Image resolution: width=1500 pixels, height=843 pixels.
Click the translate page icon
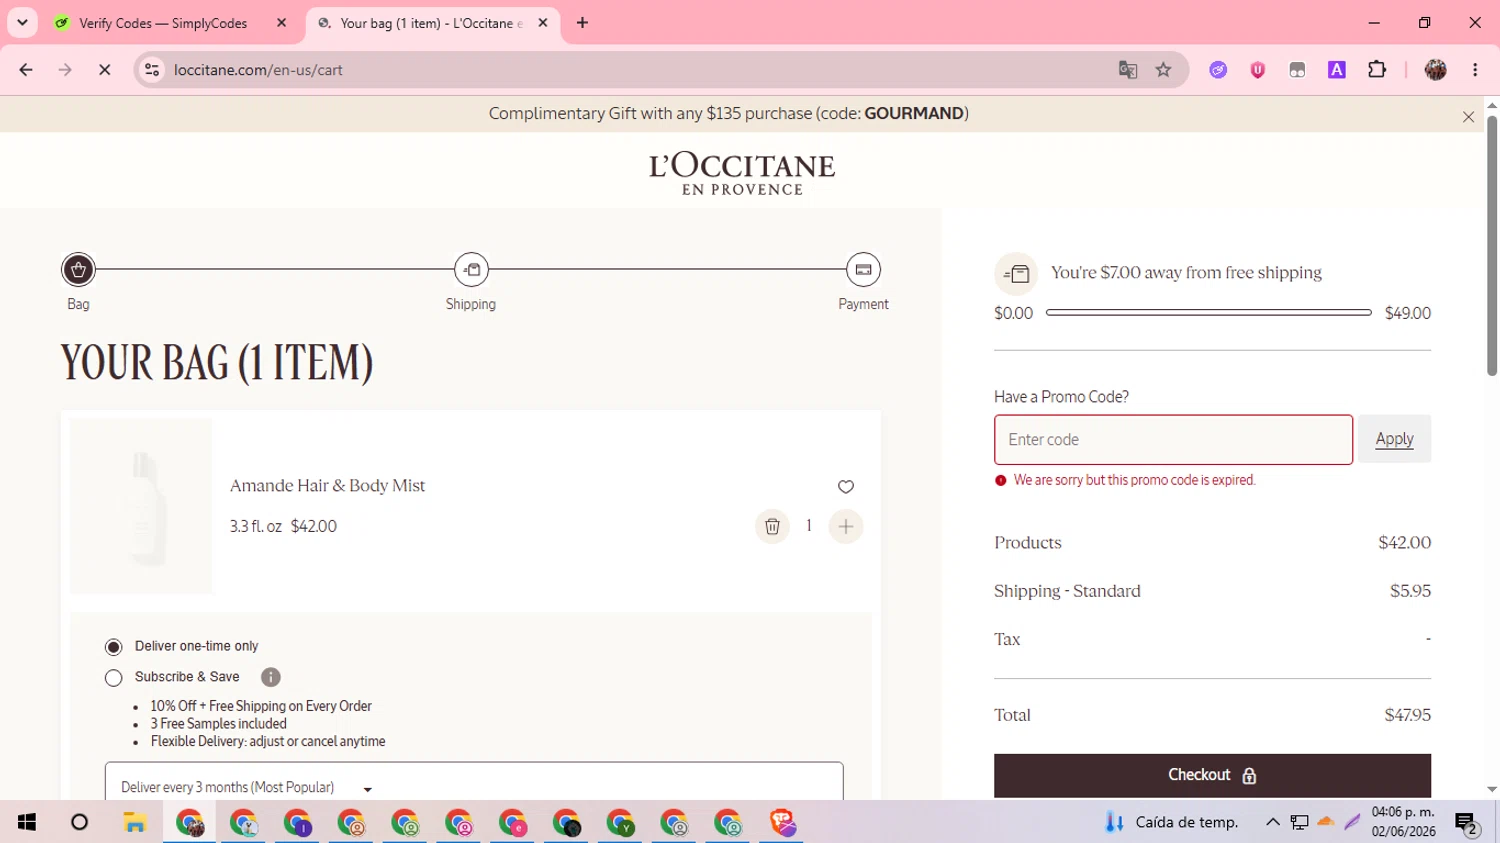click(x=1128, y=70)
